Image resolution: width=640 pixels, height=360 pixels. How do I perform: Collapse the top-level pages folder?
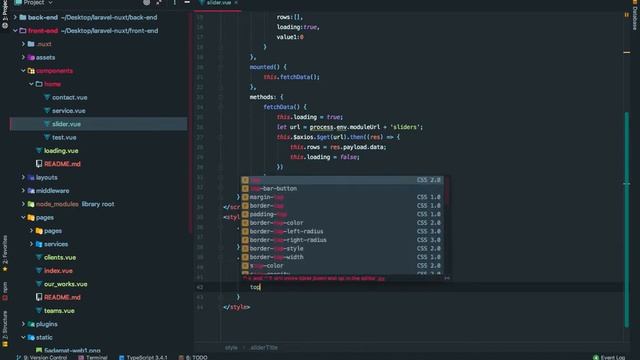(x=23, y=218)
